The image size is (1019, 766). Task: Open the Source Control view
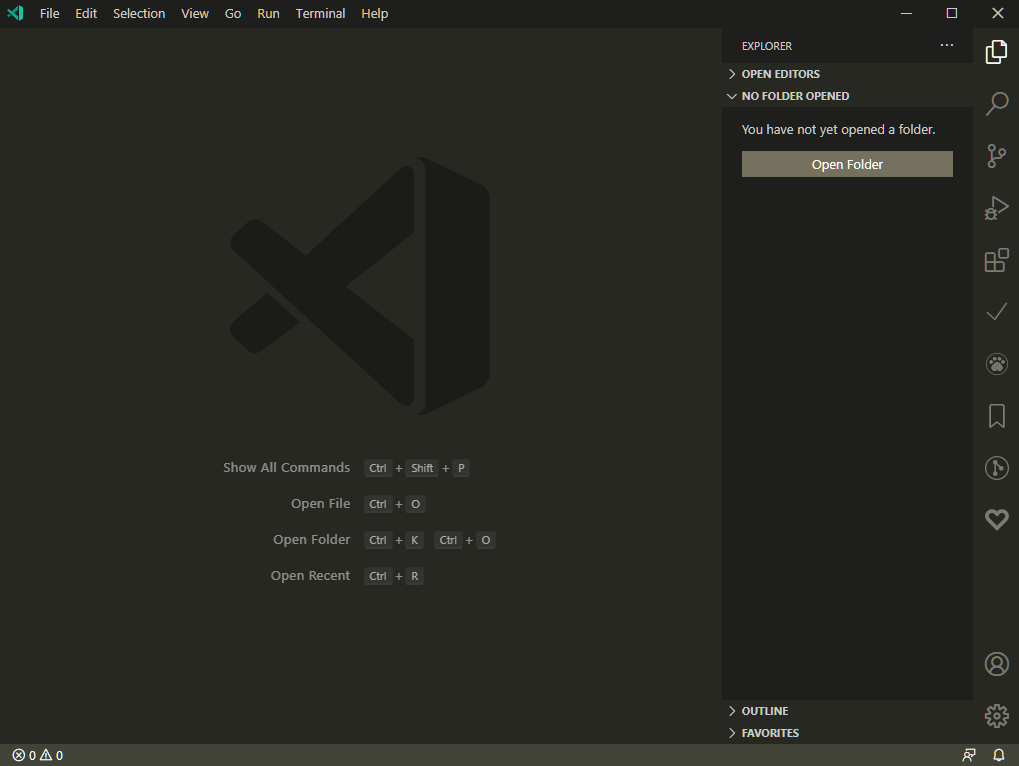pyautogui.click(x=995, y=156)
